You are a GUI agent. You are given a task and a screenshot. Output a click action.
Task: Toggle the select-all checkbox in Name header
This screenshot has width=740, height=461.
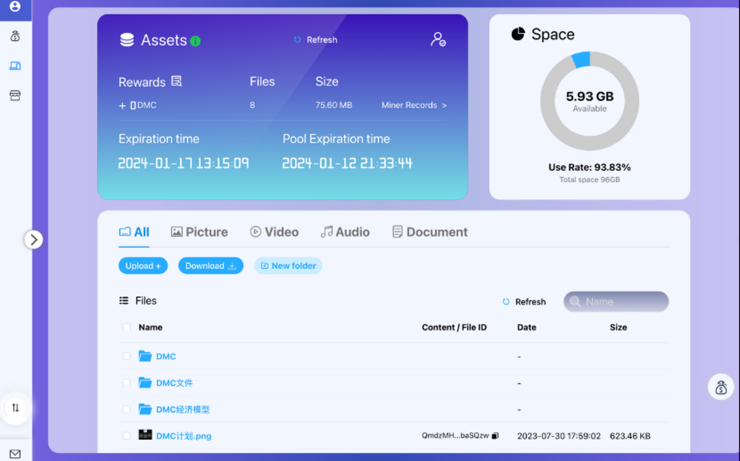pos(126,328)
